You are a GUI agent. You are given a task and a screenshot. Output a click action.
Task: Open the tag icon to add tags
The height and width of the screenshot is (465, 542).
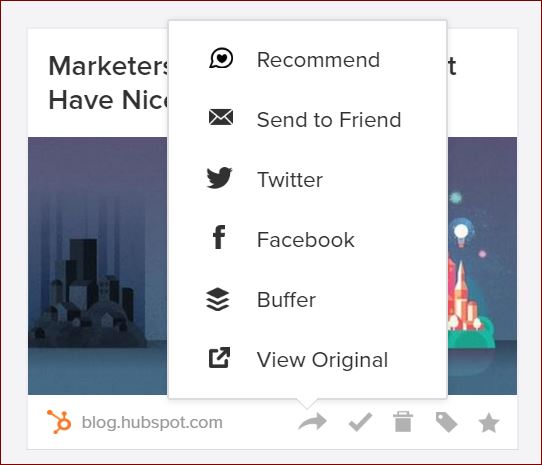click(447, 422)
